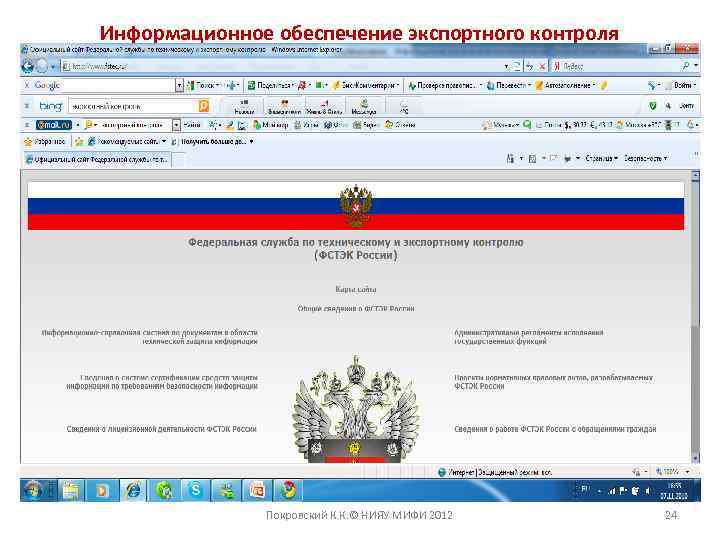Image resolution: width=720 pixels, height=540 pixels.
Task: Click the Google toolbar wrench settings icon
Action: (x=652, y=85)
